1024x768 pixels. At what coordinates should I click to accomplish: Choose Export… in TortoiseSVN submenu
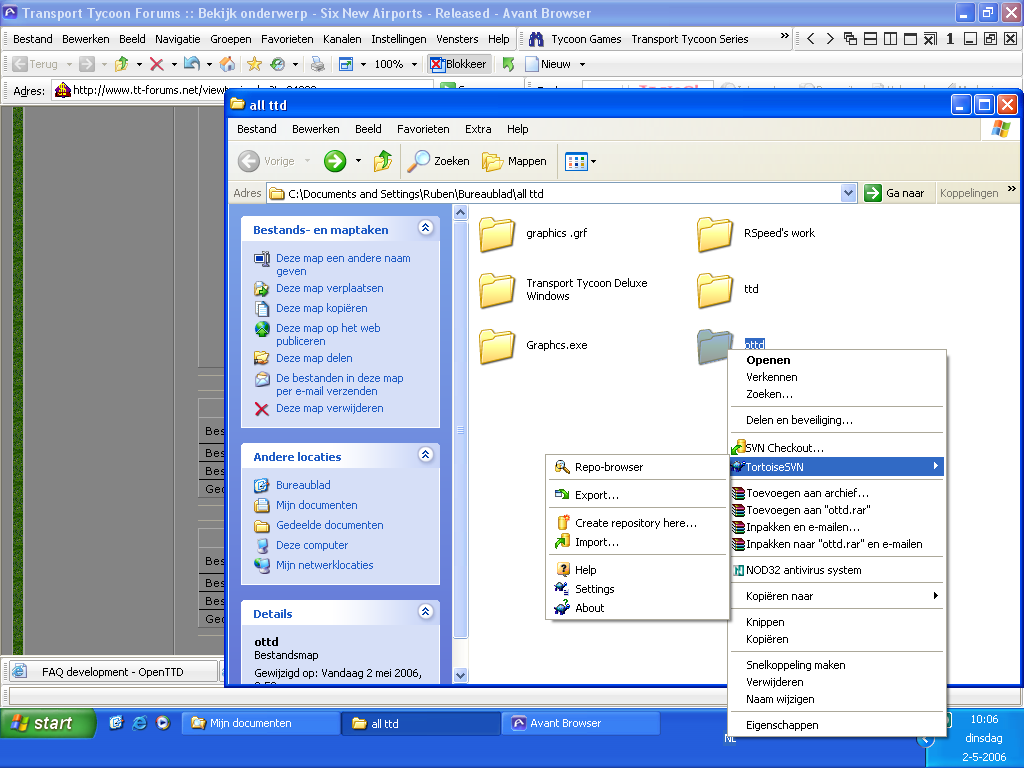637,495
